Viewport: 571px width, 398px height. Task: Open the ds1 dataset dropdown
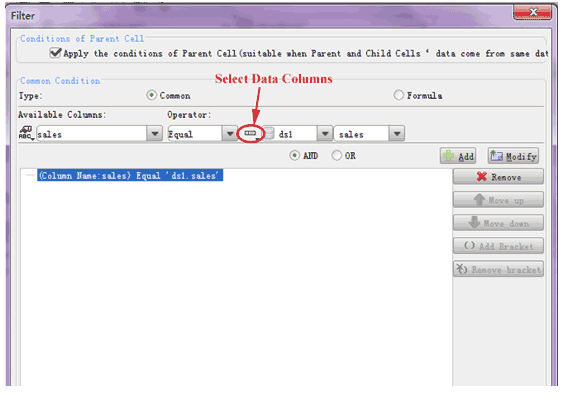[x=325, y=134]
